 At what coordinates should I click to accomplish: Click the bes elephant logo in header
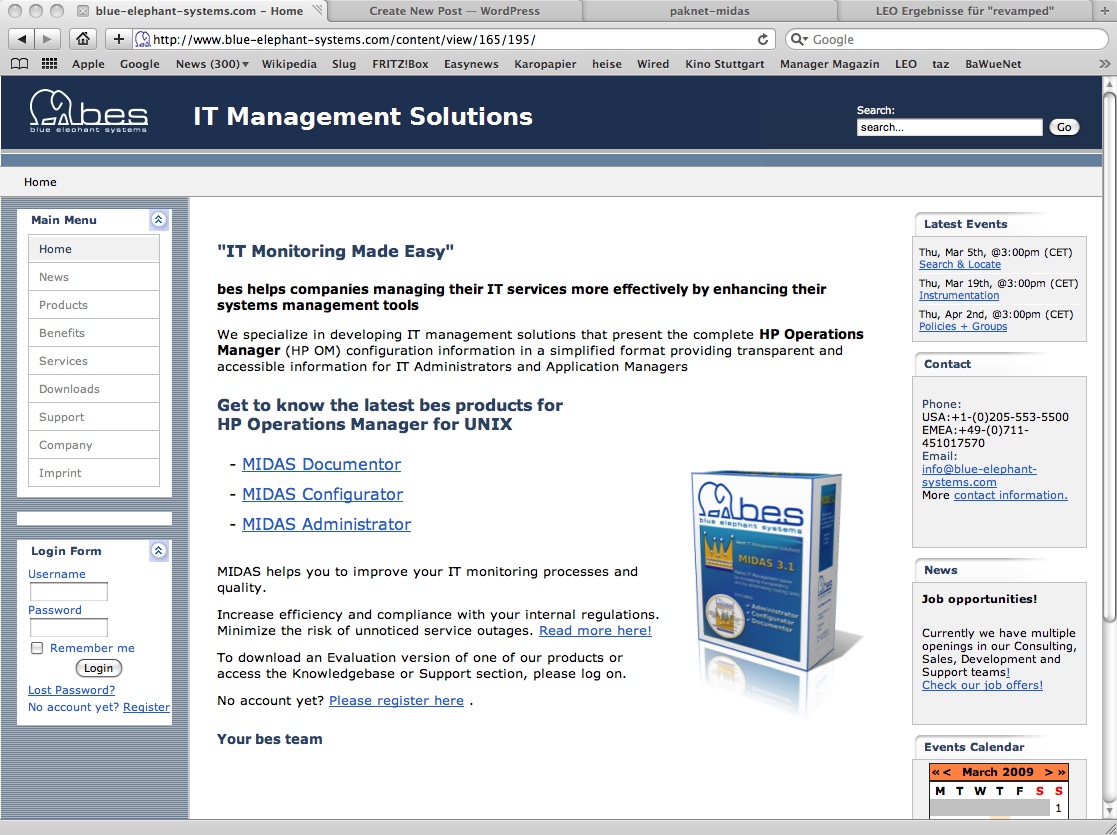pyautogui.click(x=89, y=111)
